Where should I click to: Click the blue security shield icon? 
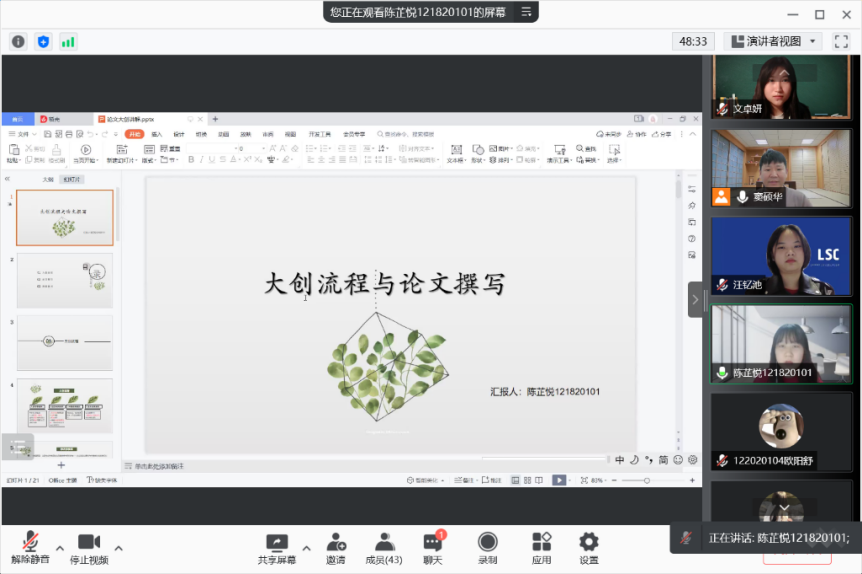43,41
